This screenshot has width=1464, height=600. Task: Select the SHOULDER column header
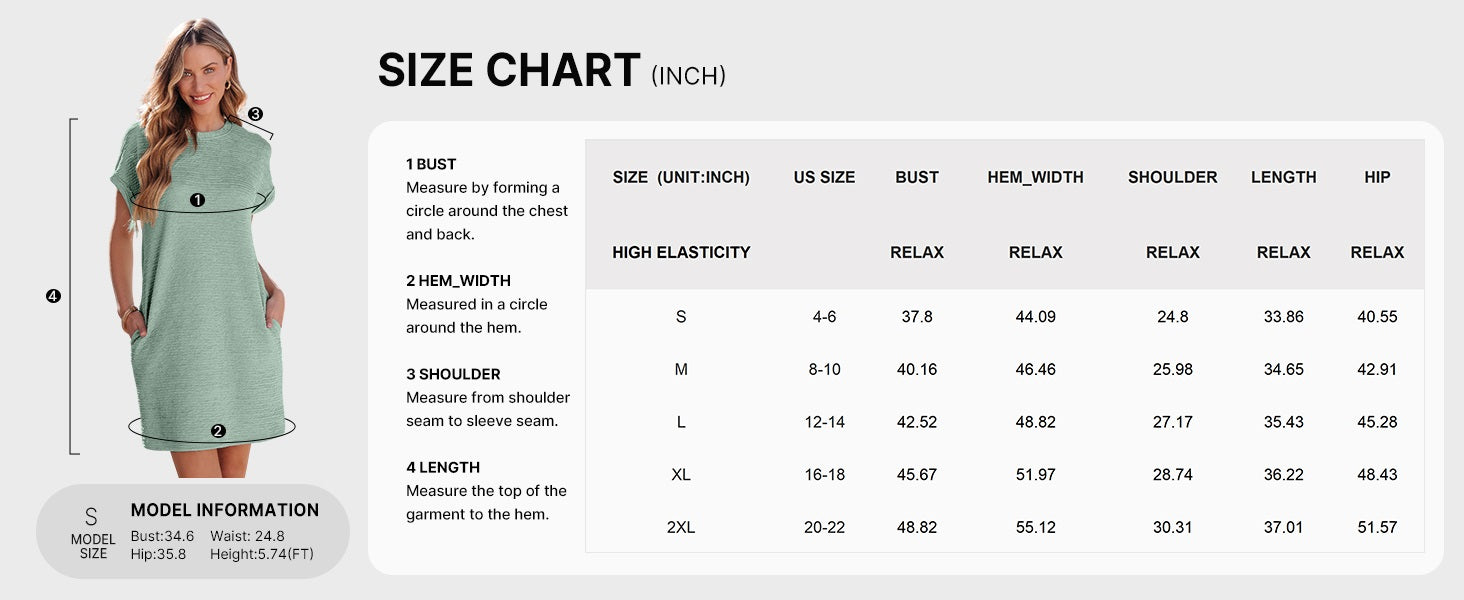tap(1172, 177)
